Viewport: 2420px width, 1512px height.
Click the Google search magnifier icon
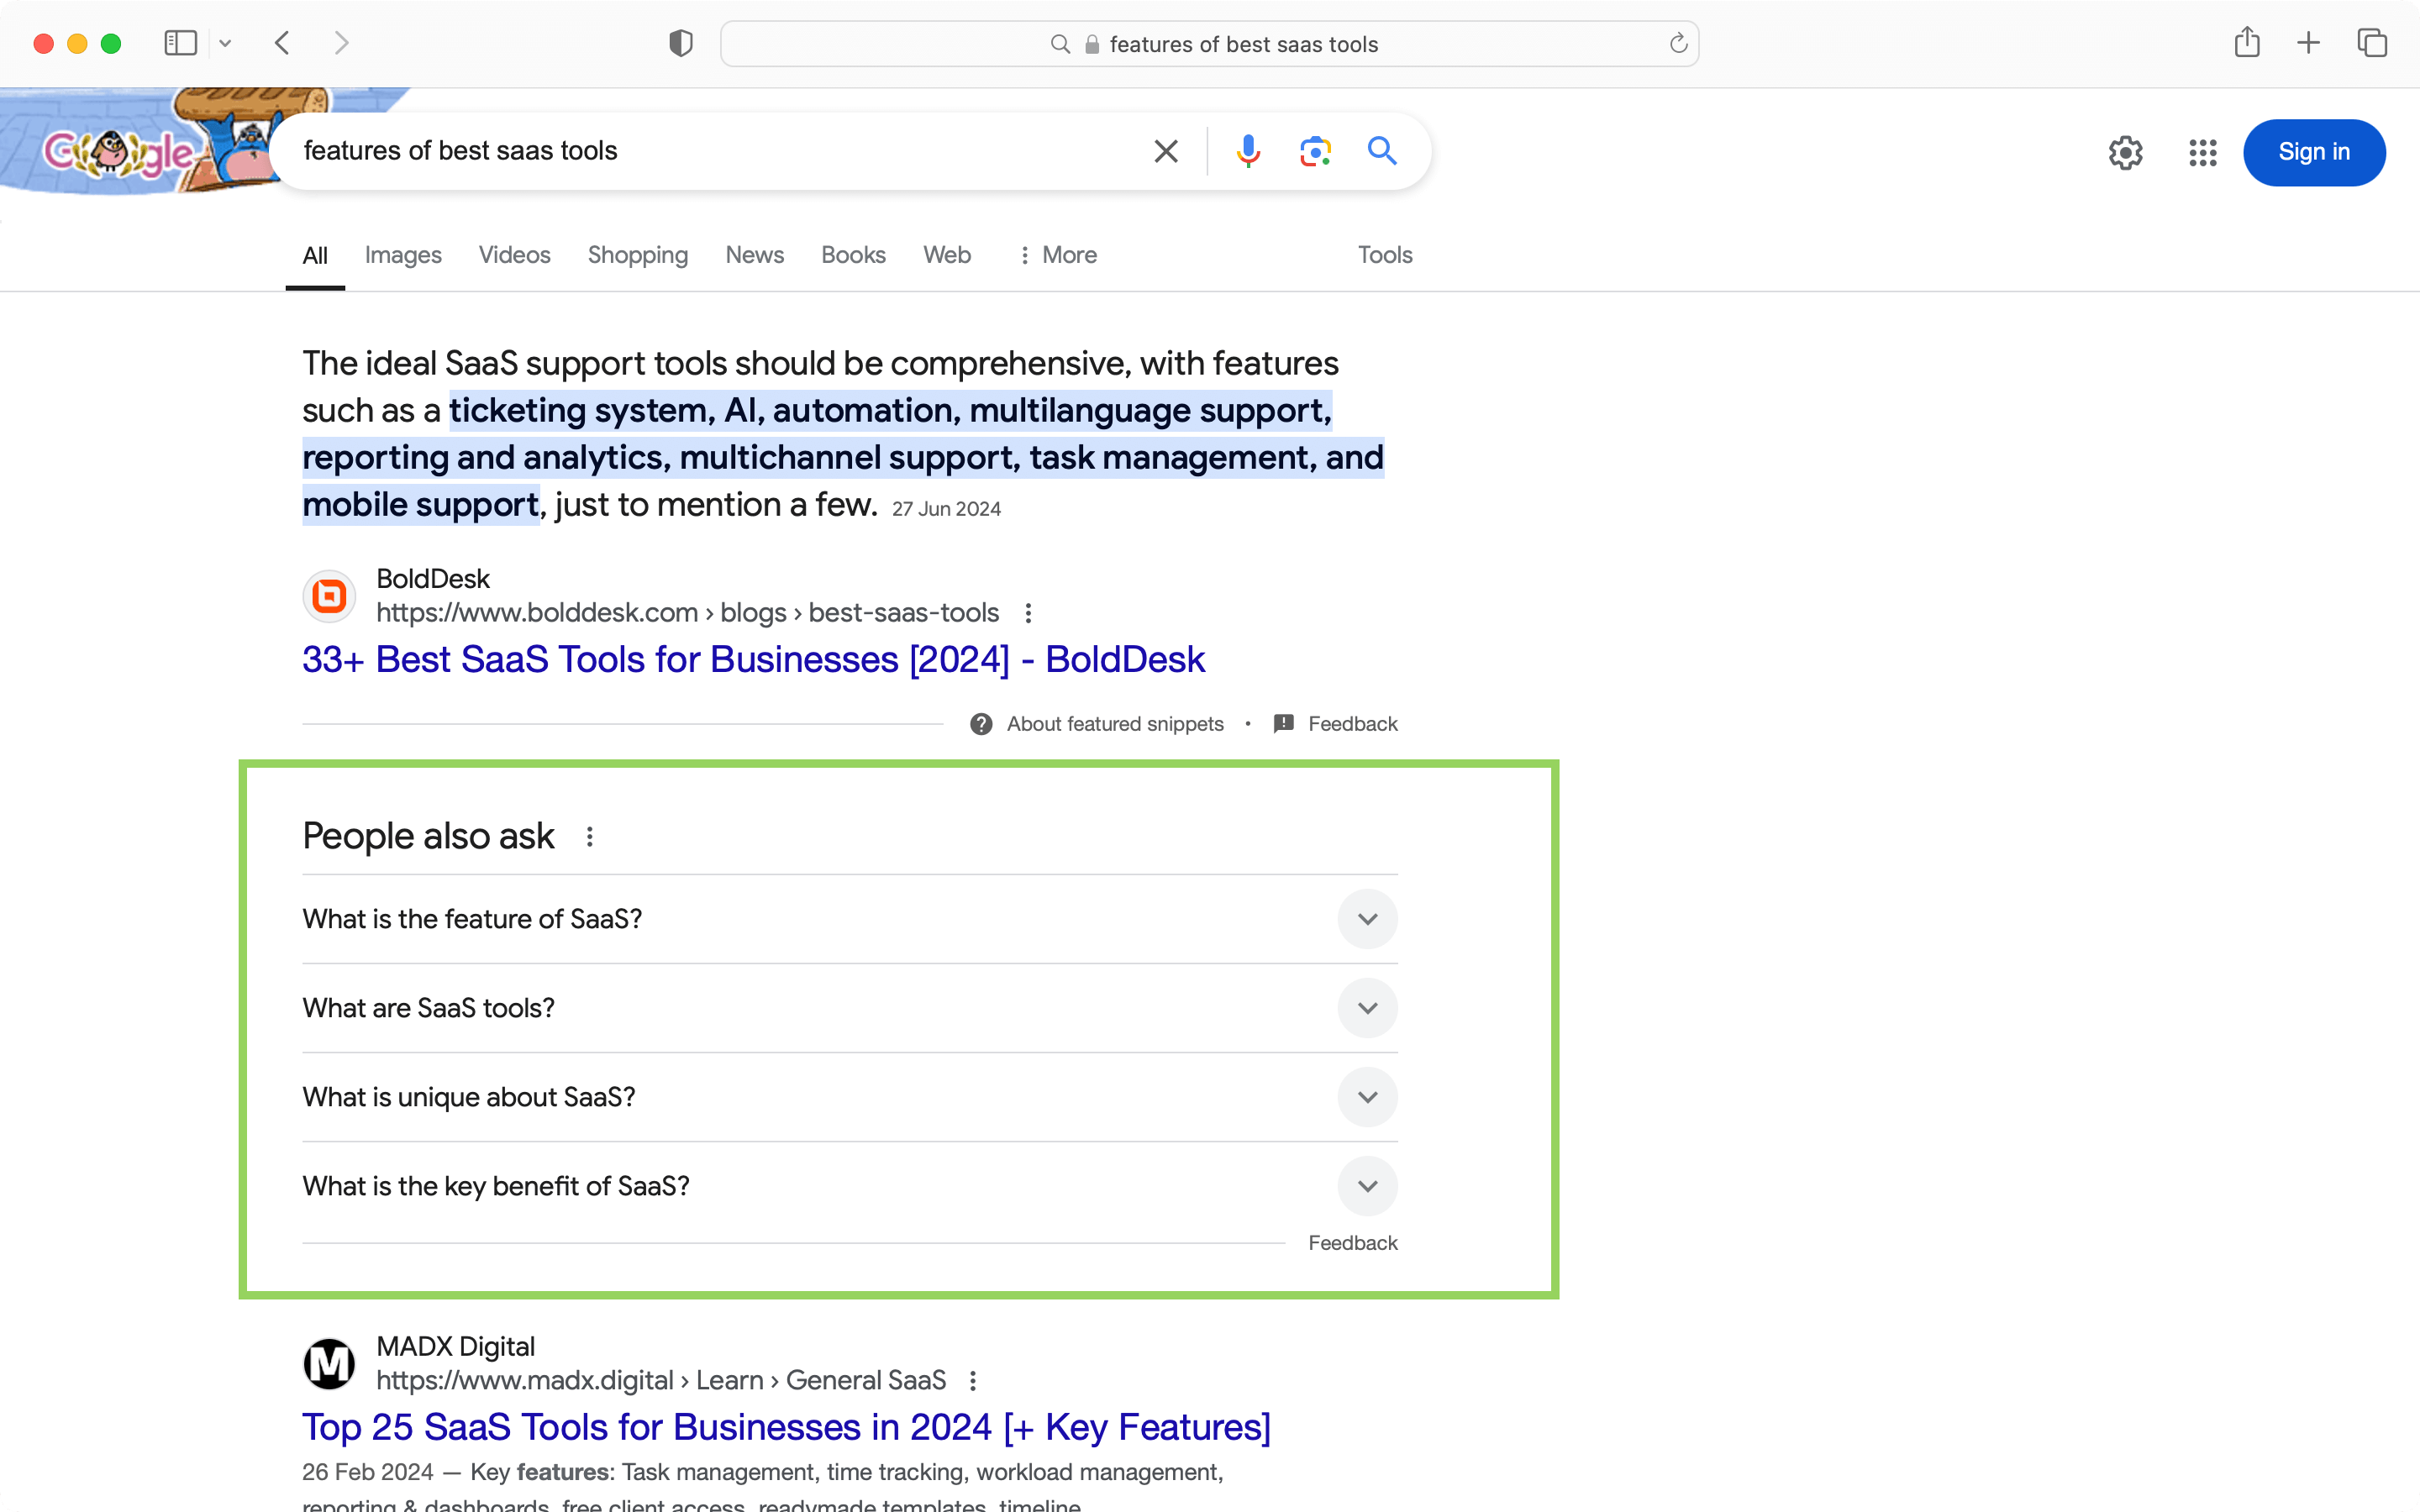(x=1380, y=151)
